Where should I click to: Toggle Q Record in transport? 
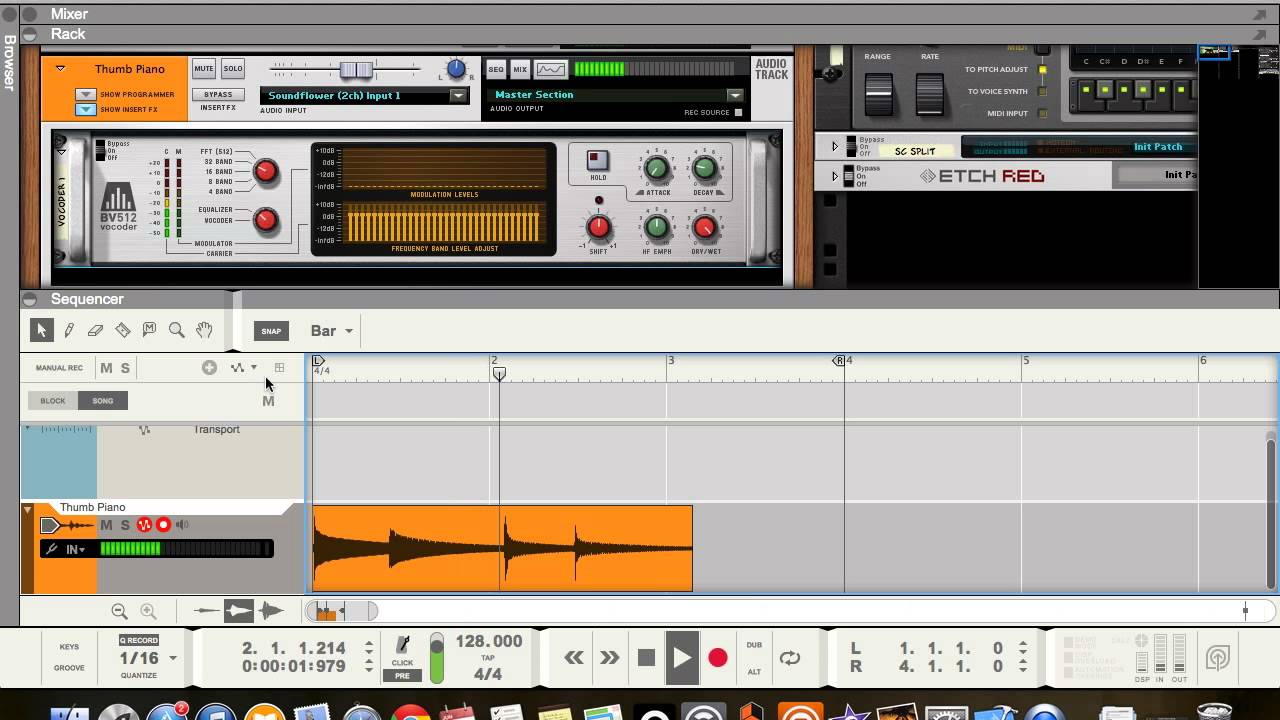[139, 640]
